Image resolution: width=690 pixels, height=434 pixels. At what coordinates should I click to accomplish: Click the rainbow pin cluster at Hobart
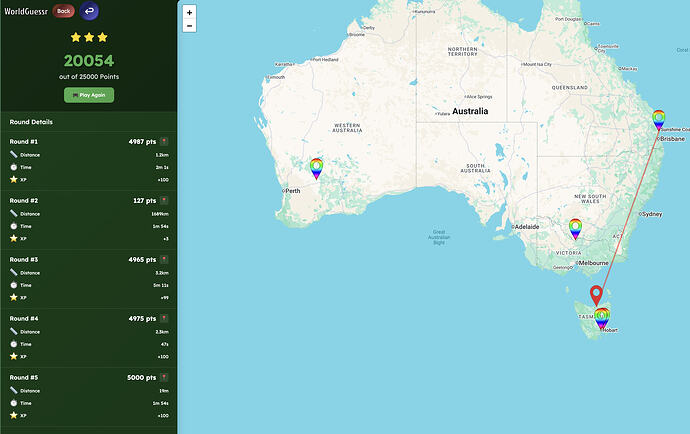coord(602,318)
